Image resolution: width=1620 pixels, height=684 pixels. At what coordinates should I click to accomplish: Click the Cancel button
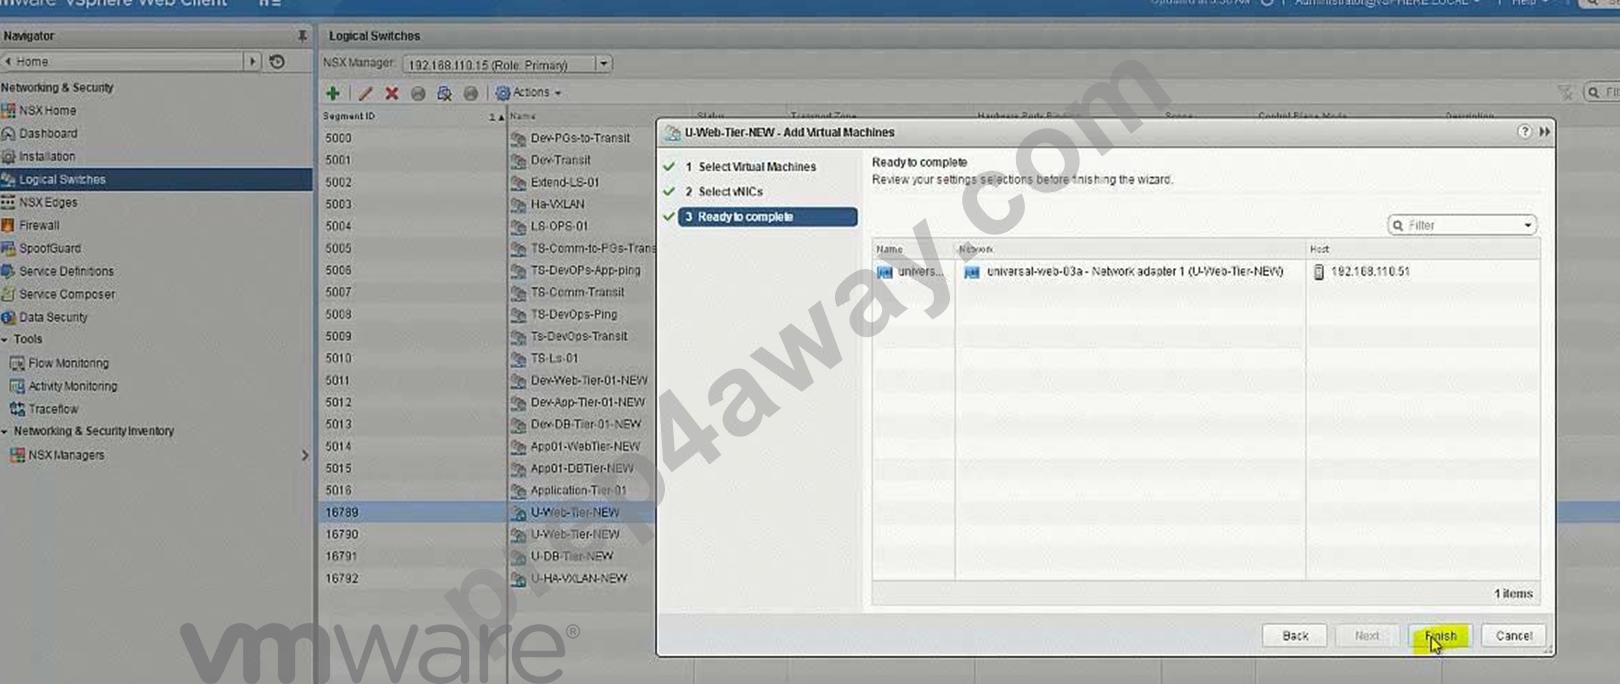pos(1514,636)
